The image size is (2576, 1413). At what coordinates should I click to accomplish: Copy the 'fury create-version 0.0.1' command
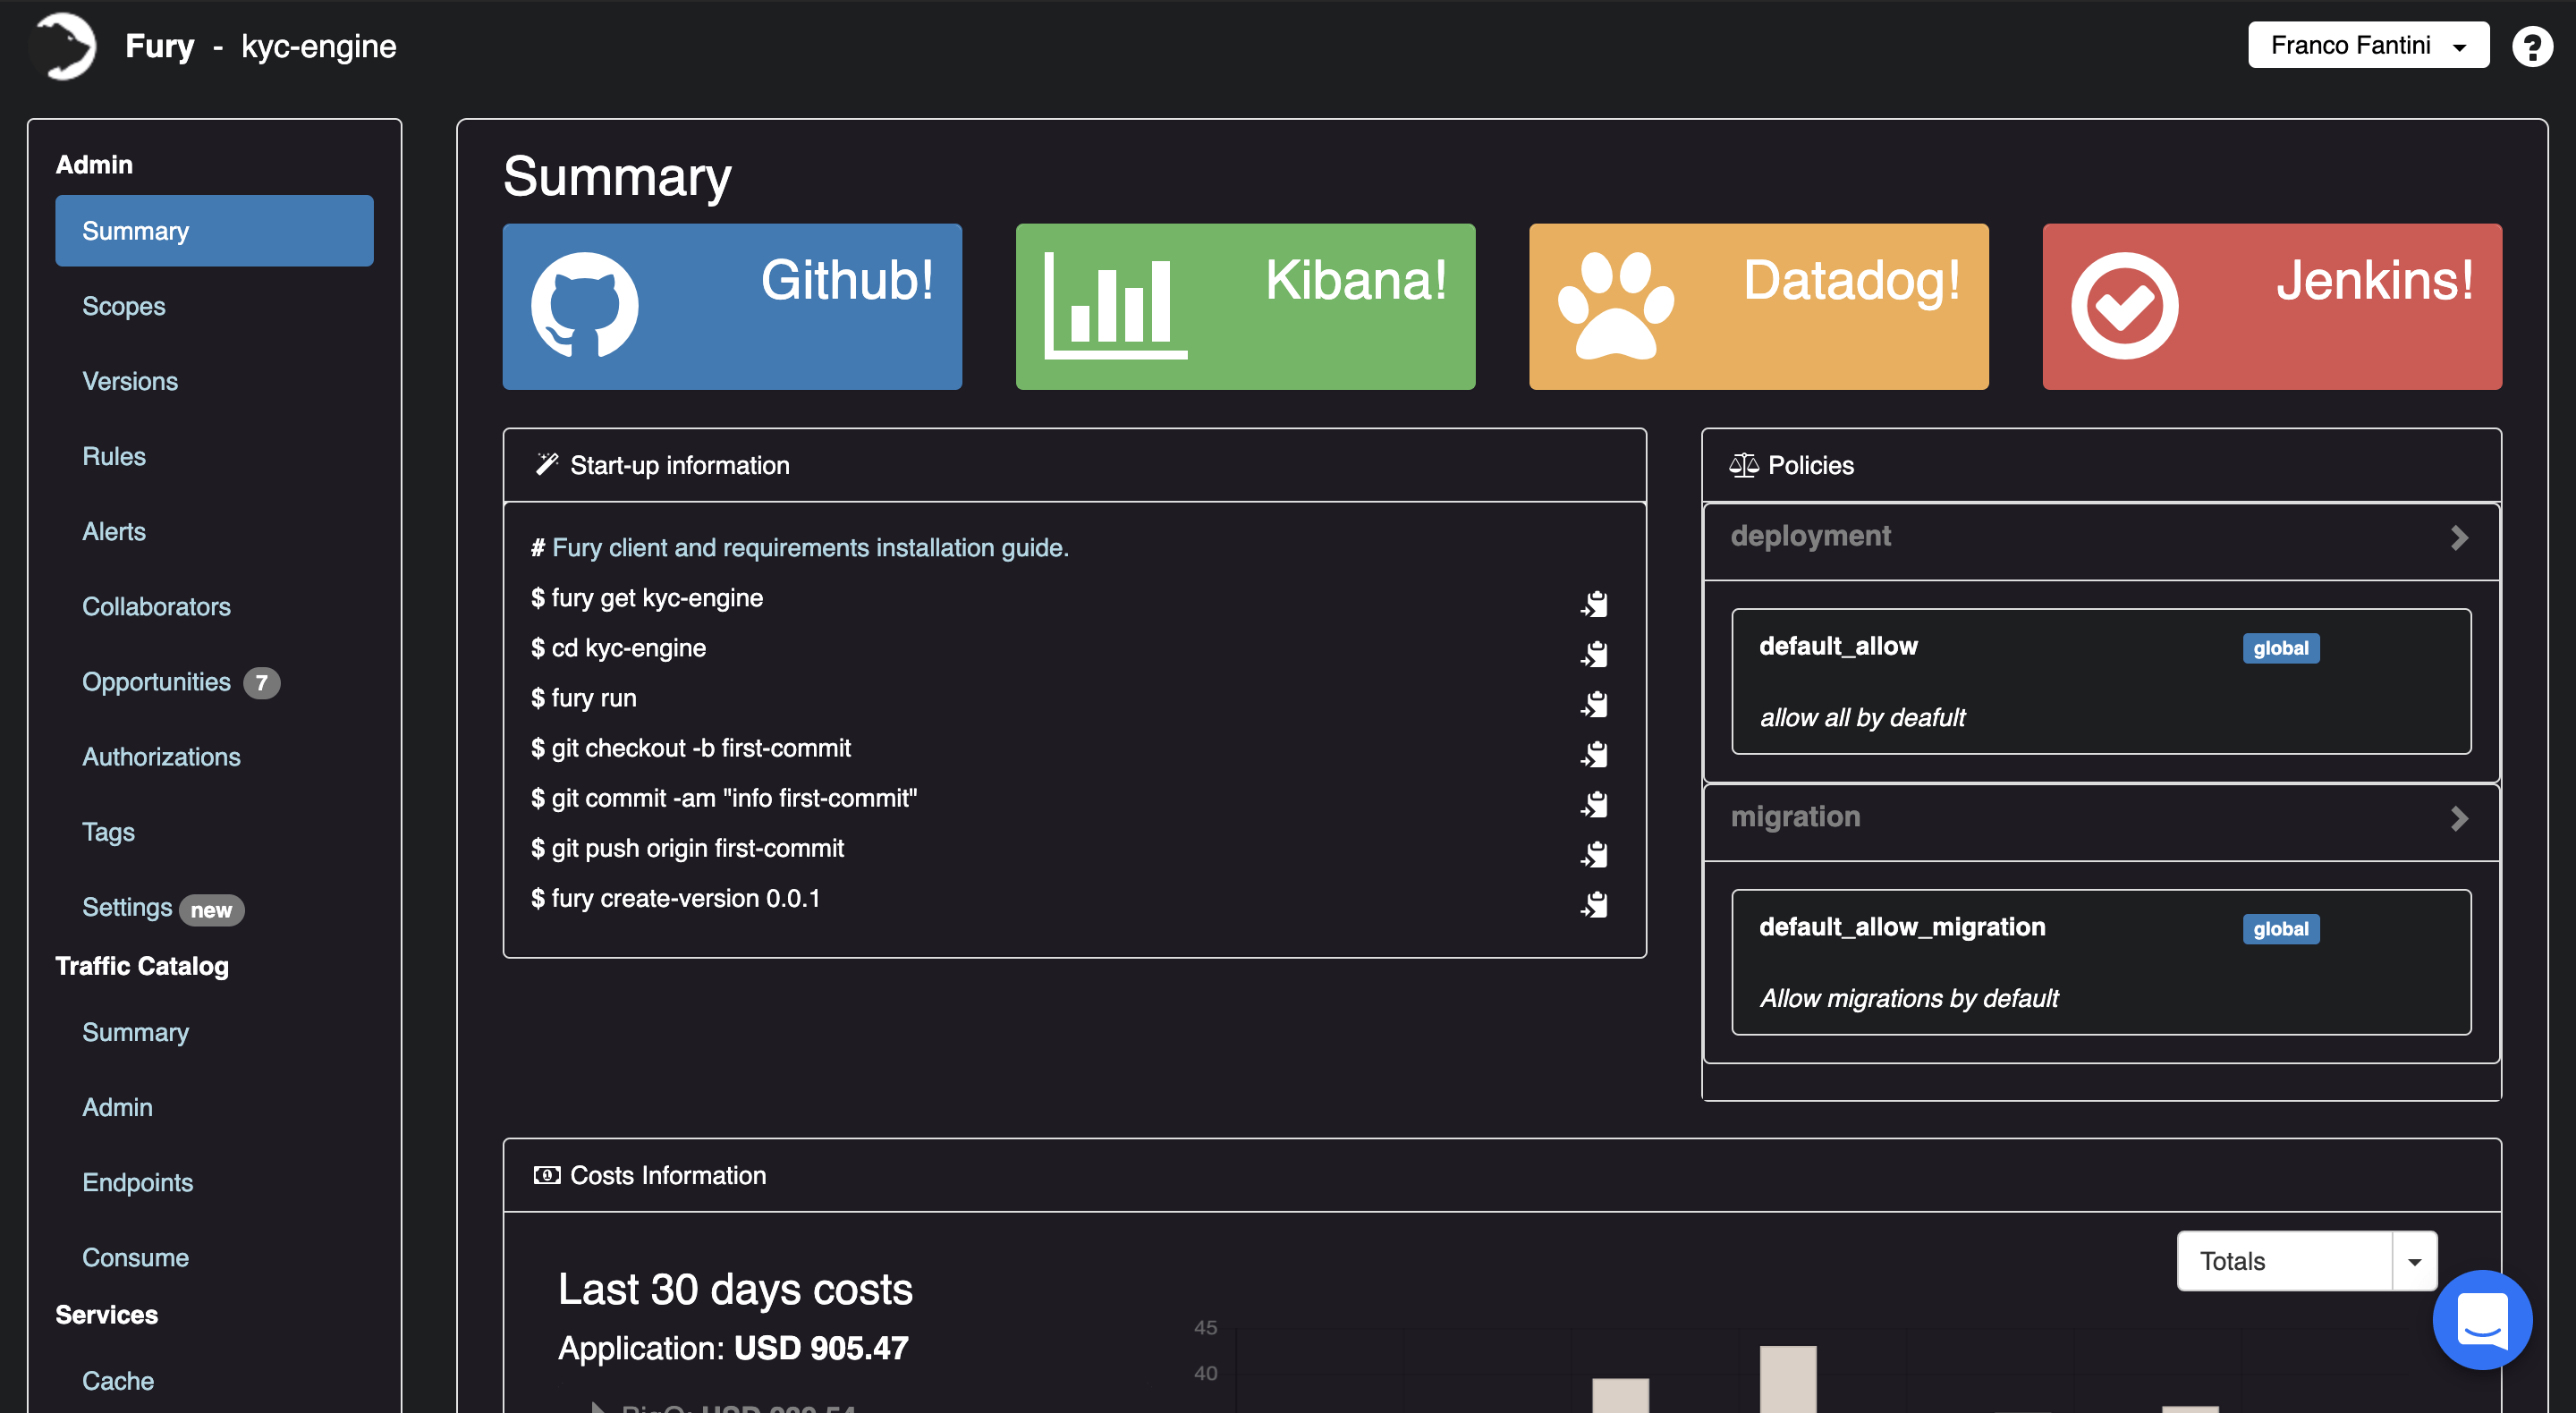click(1595, 904)
